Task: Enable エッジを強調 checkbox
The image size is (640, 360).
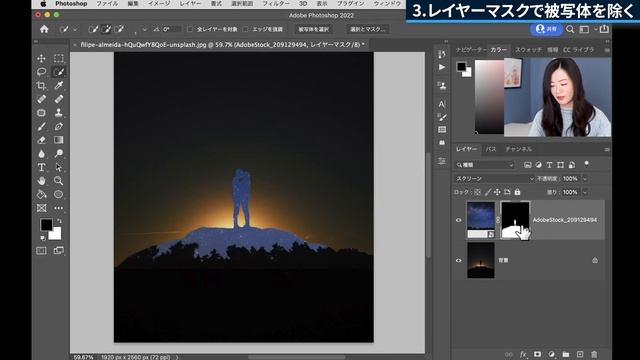Action: pos(245,29)
